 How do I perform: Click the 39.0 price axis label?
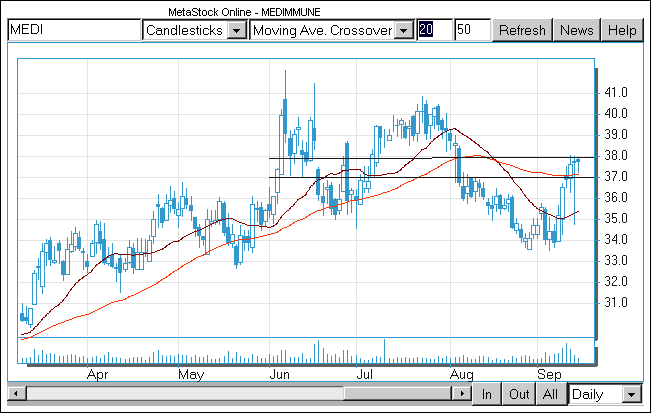tap(616, 134)
